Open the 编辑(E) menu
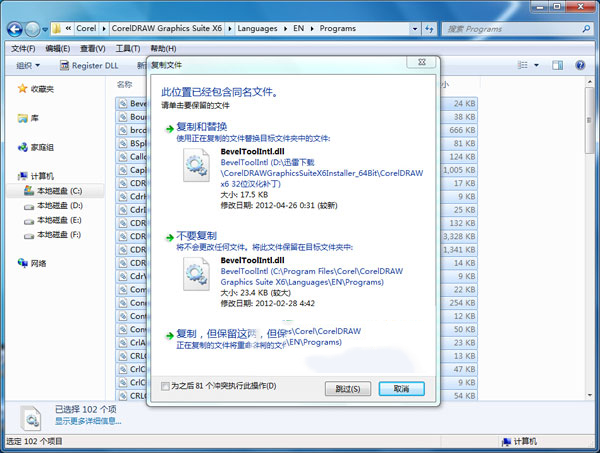The width and height of the screenshot is (600, 453). pos(58,49)
